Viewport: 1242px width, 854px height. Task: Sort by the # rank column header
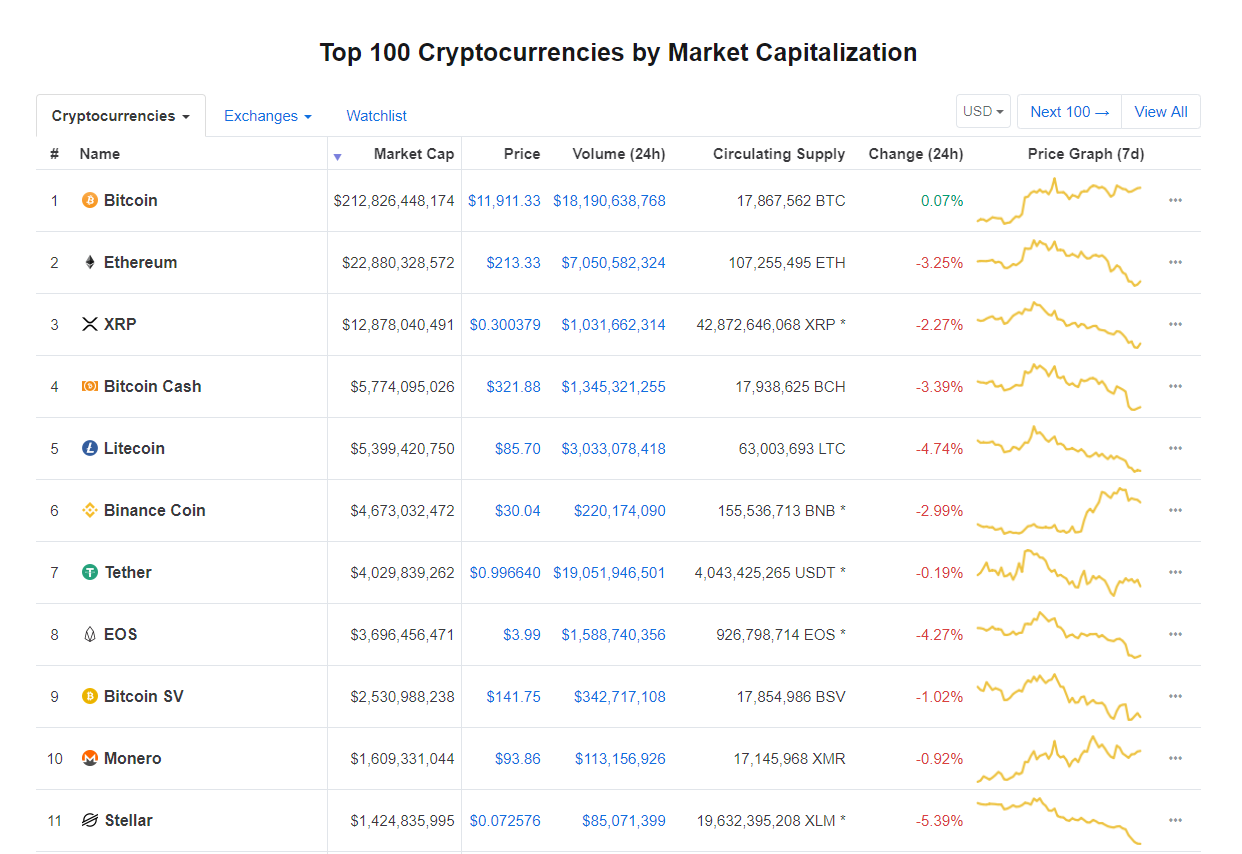coord(54,154)
